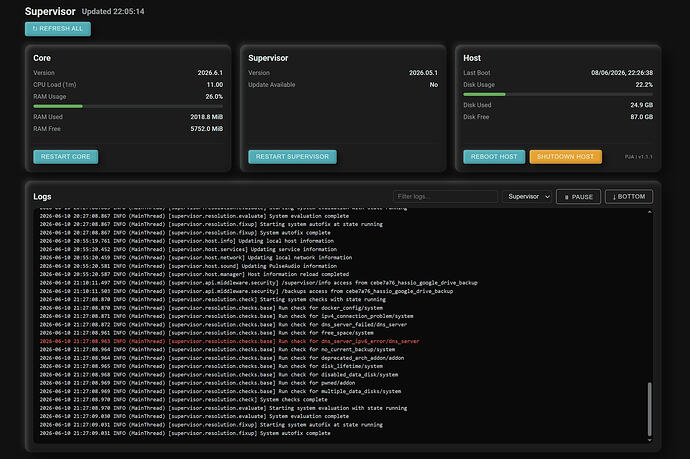Select the log line about docker_config/system check

click(x=211, y=308)
